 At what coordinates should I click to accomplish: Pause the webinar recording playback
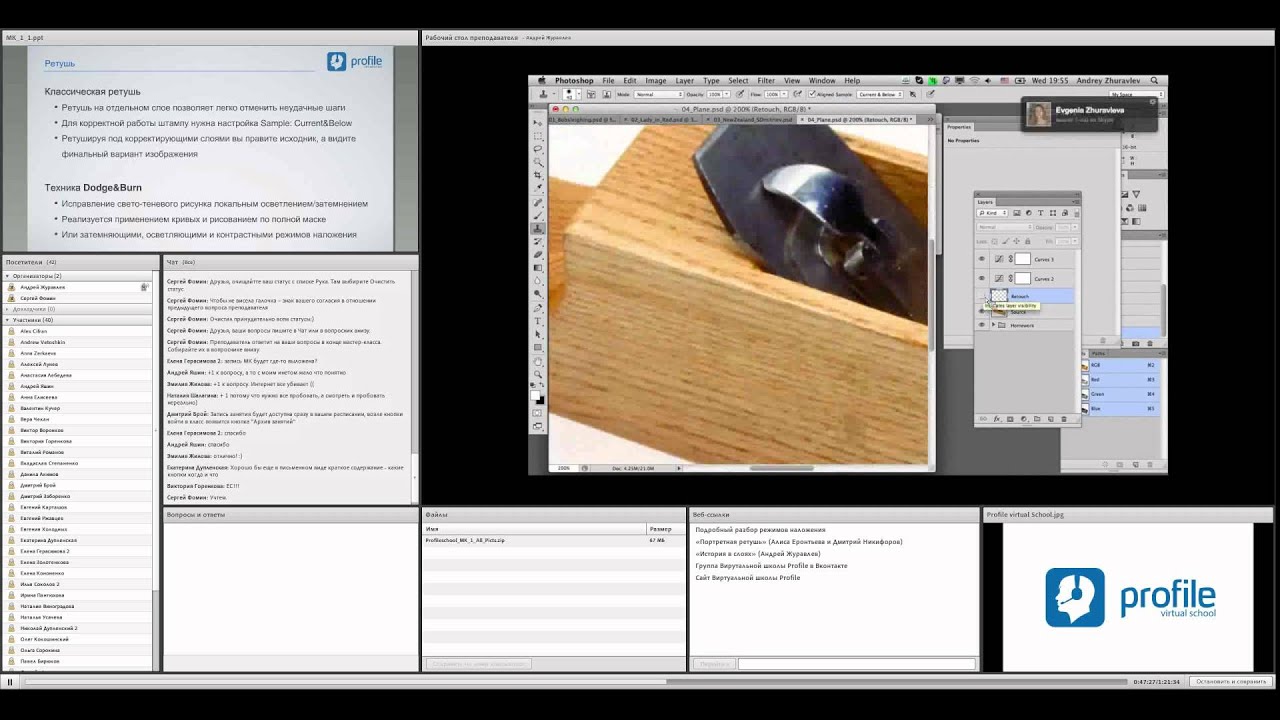[x=10, y=682]
